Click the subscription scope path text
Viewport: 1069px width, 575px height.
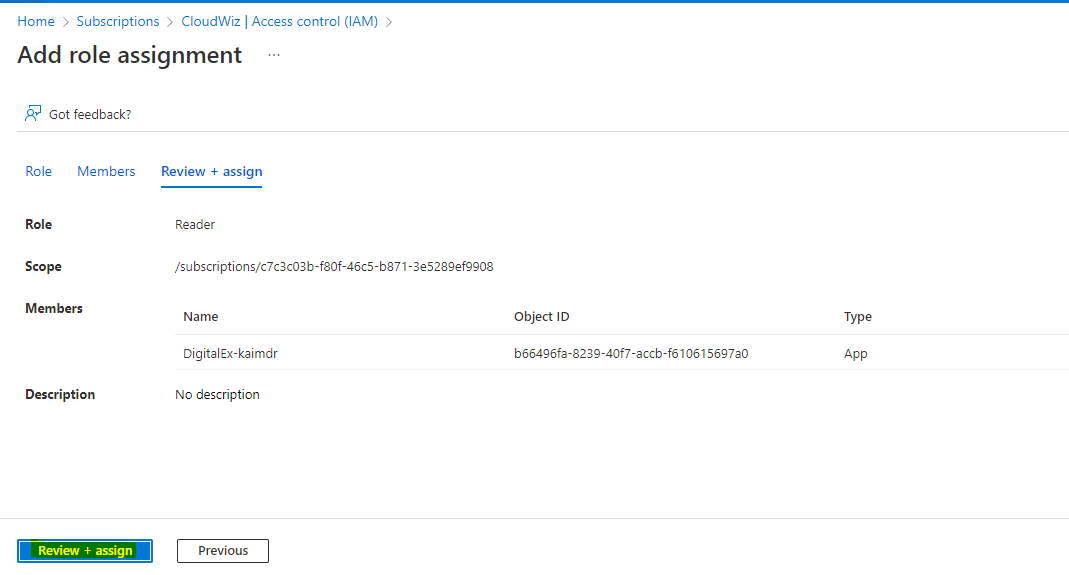click(334, 267)
